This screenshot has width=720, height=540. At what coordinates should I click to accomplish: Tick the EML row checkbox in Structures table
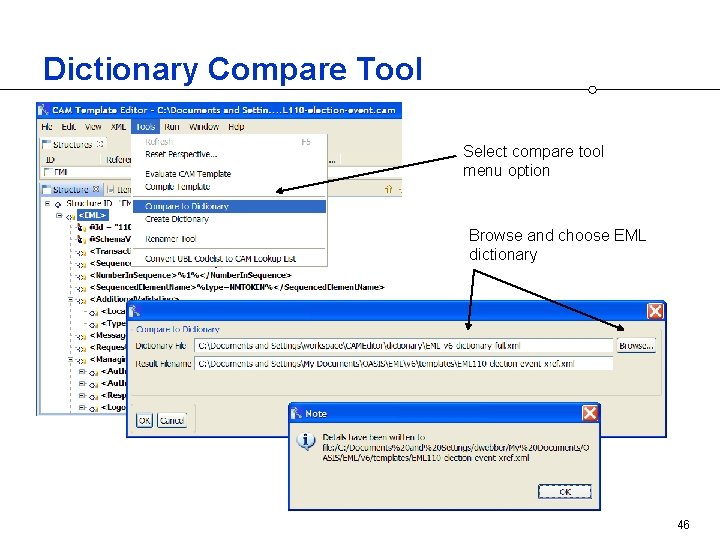47,172
